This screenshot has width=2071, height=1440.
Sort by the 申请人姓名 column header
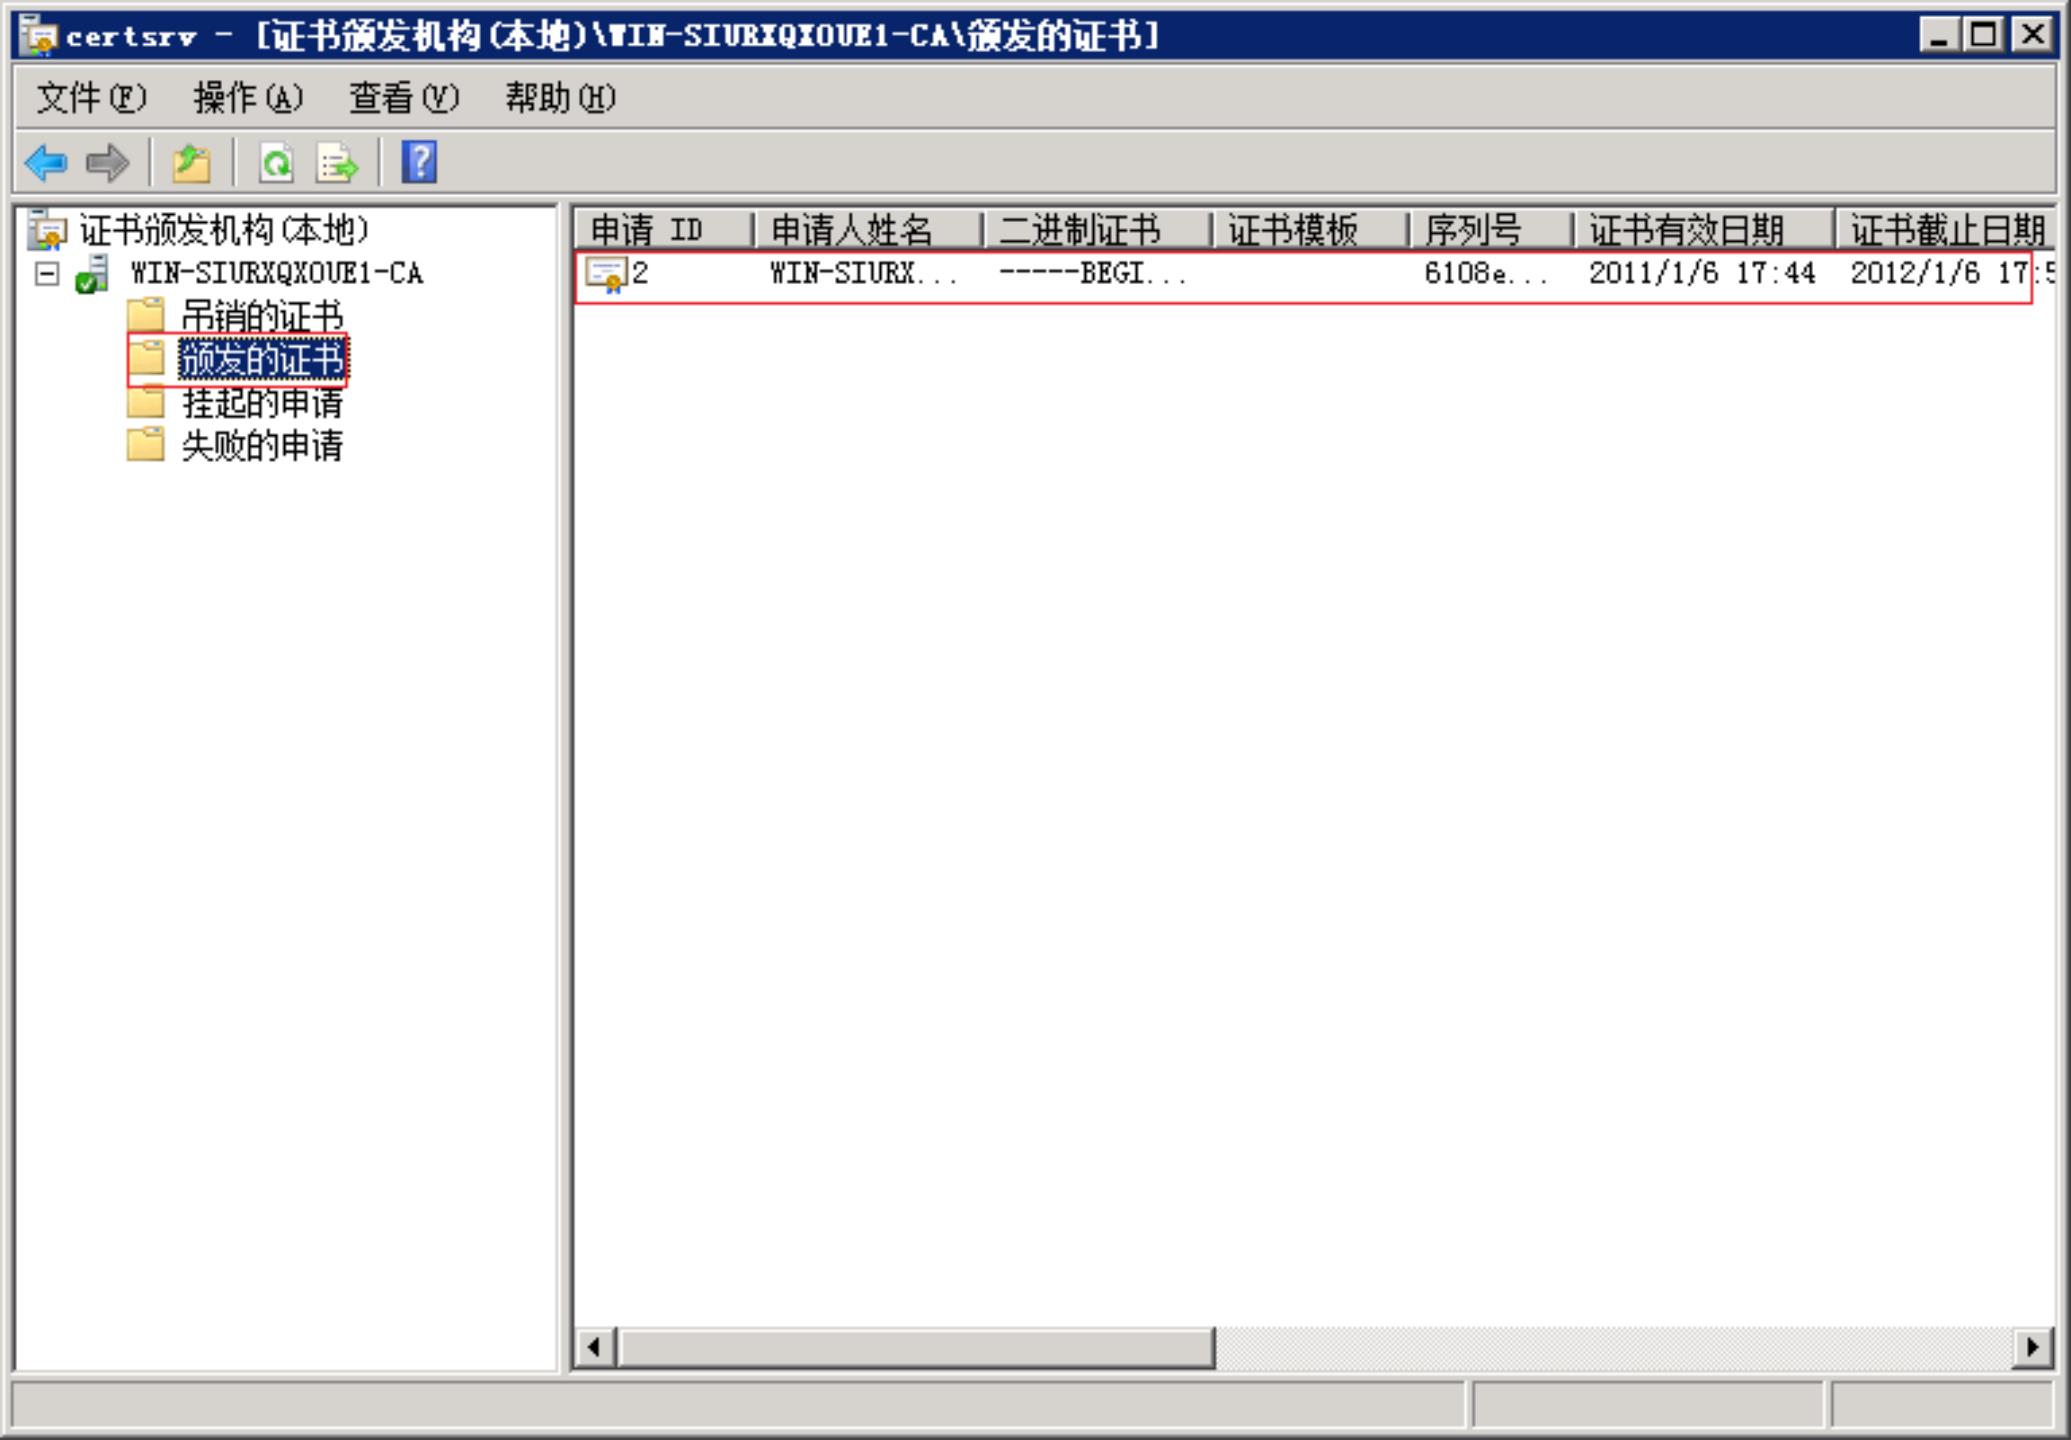868,230
